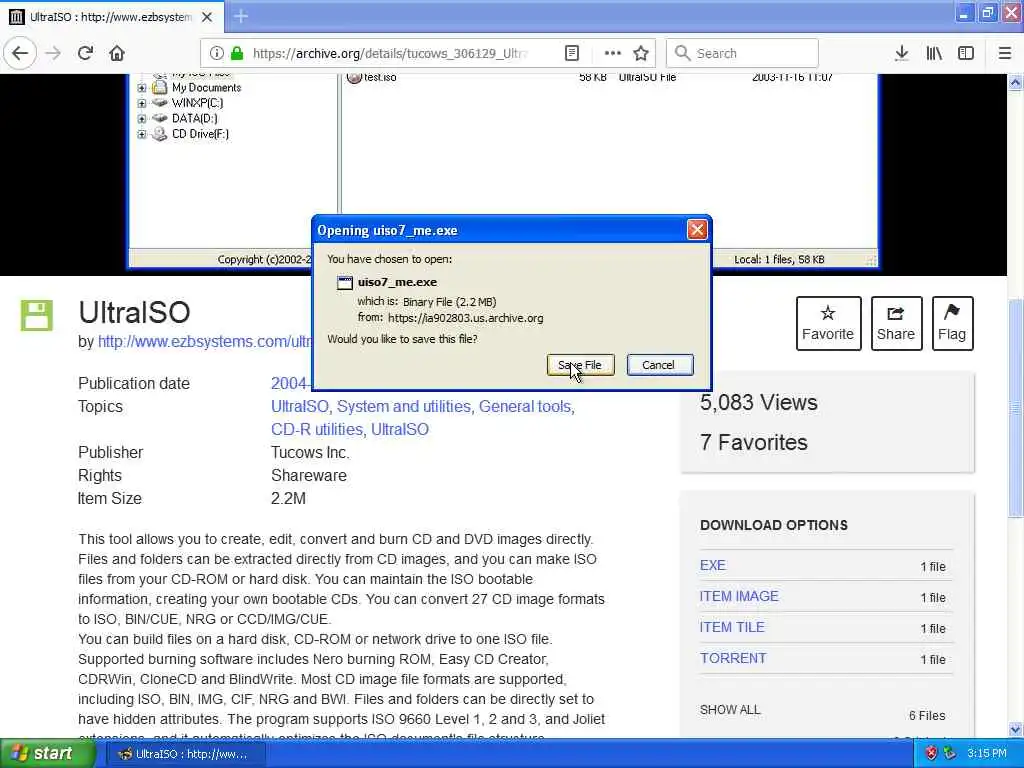The width and height of the screenshot is (1024, 768).
Task: Click the Favorite star button
Action: (828, 323)
